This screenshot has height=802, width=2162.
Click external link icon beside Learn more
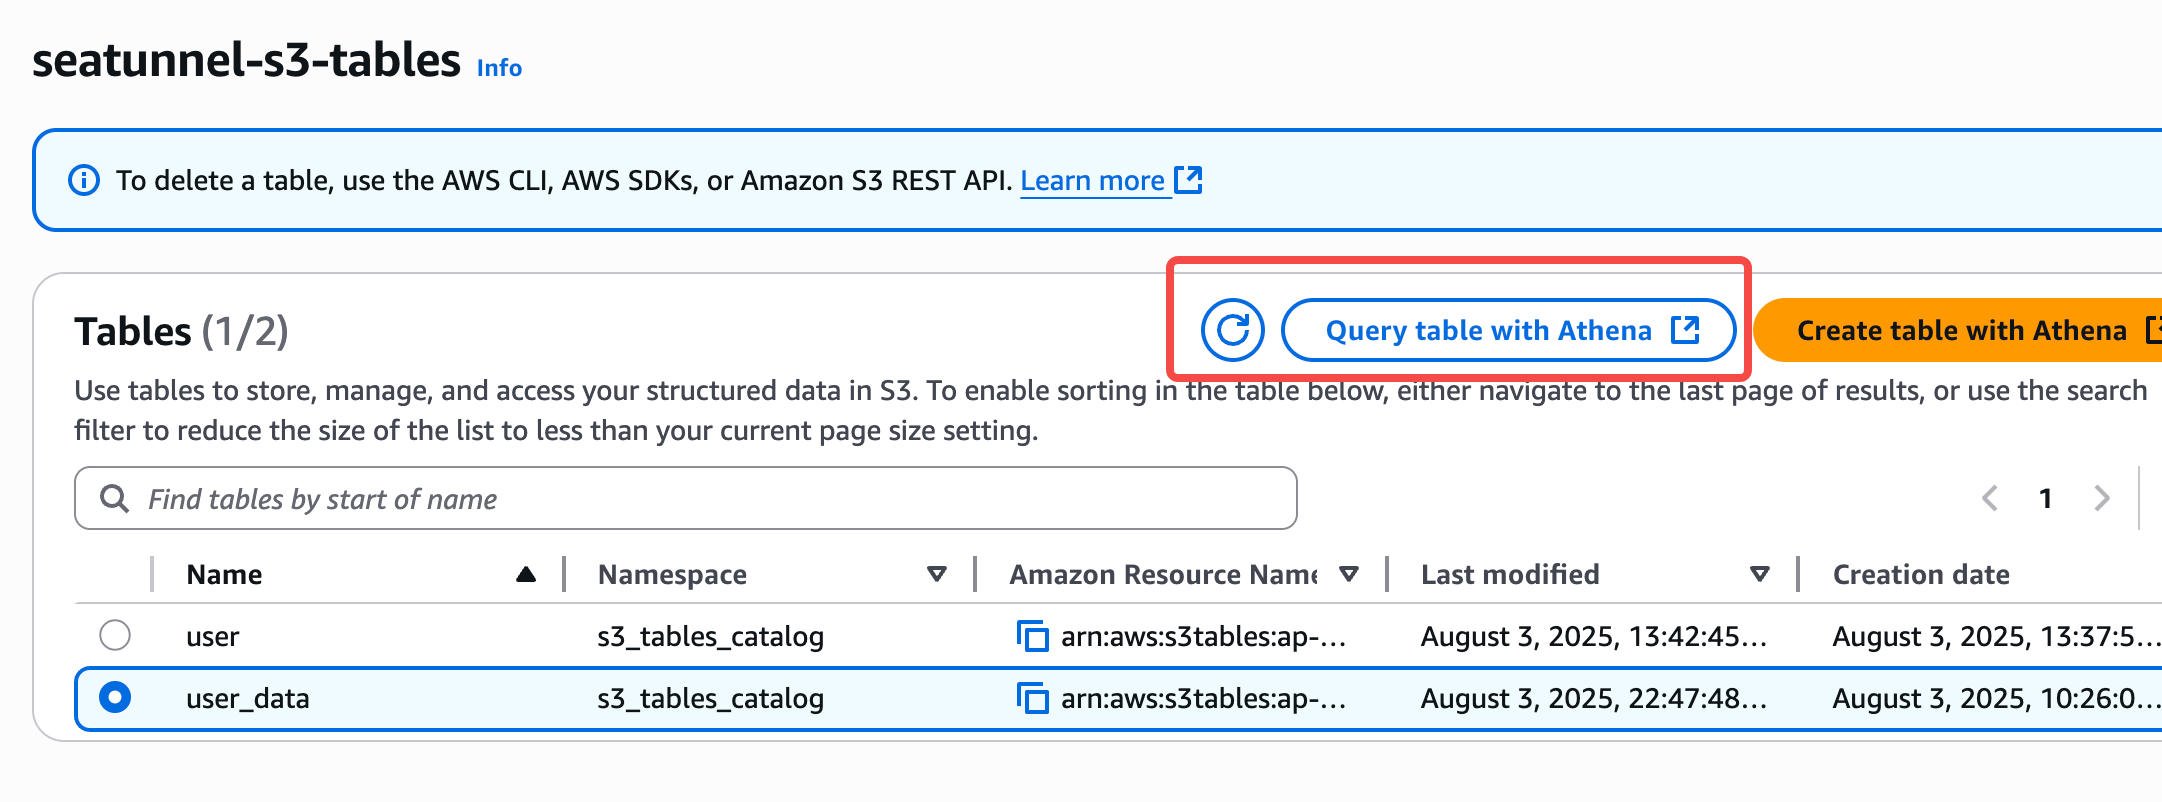[1188, 180]
